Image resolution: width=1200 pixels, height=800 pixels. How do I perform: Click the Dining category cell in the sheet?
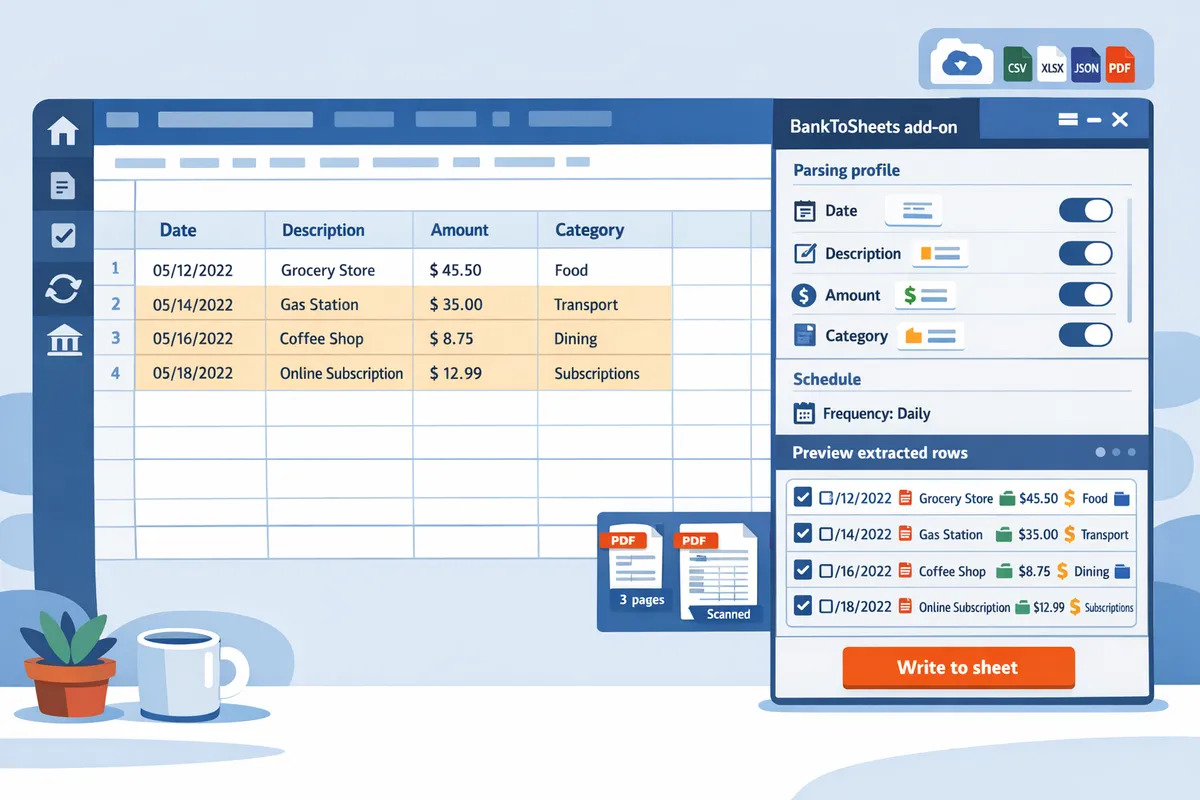coord(605,338)
